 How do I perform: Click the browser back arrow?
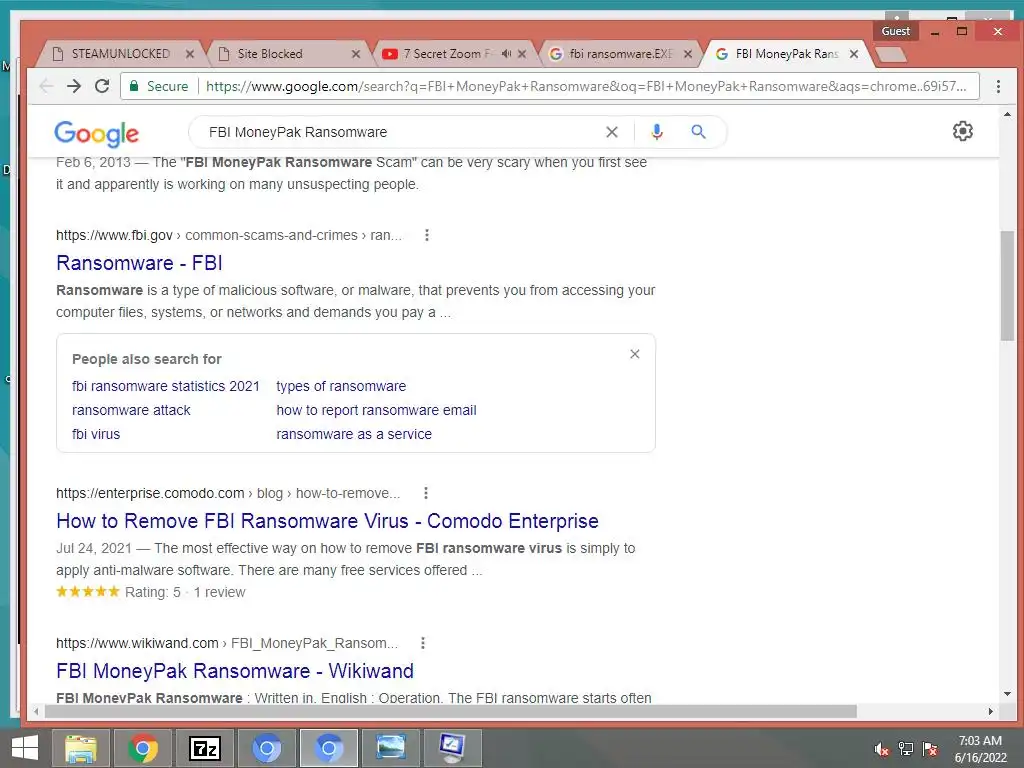[46, 86]
